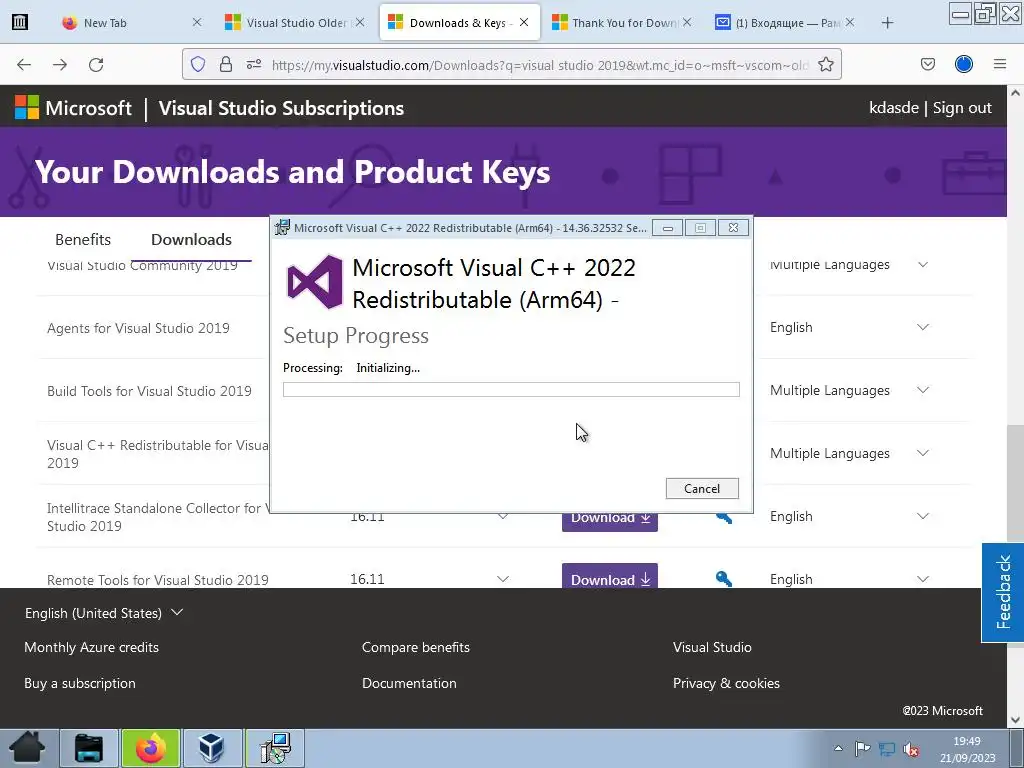Open the Firefox account avatar
Viewport: 1024px width, 768px height.
click(x=964, y=64)
